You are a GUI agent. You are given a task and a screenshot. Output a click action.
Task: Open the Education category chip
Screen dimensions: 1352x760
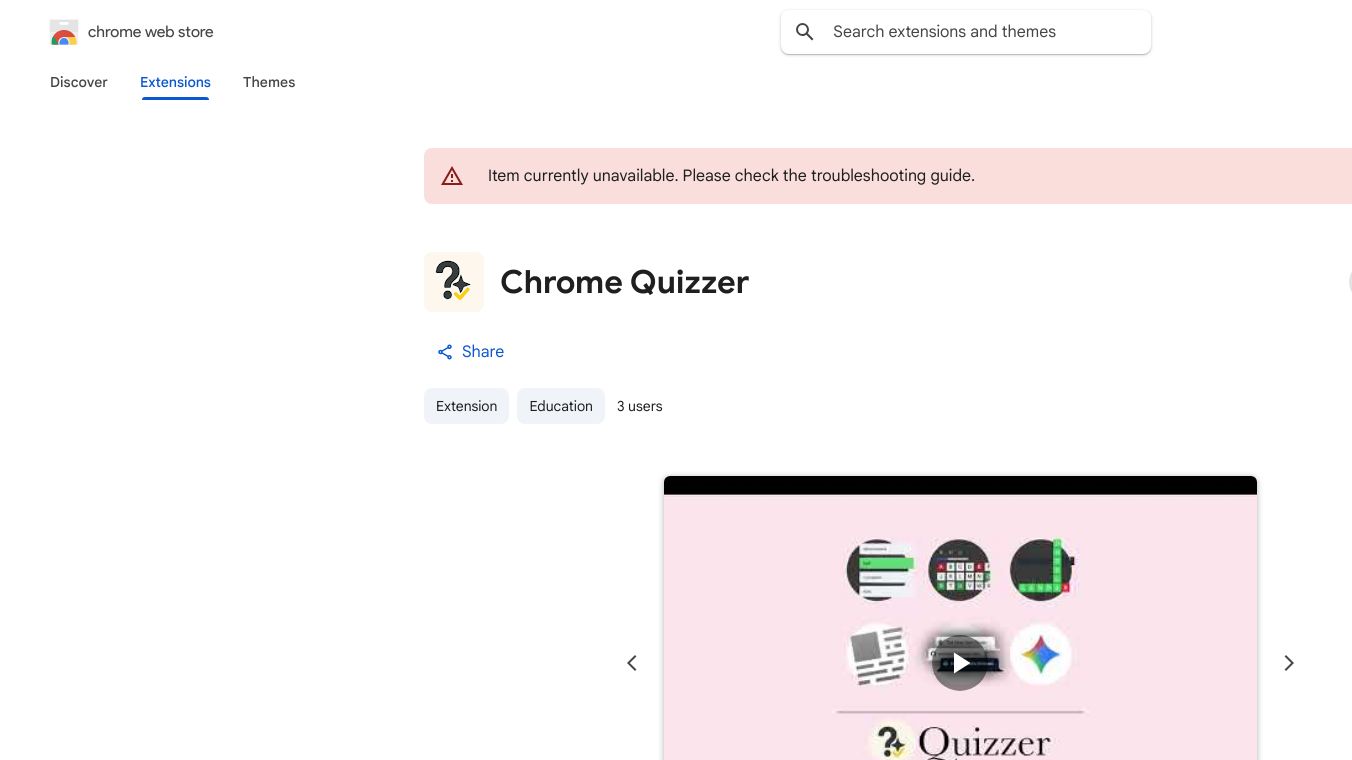tap(561, 406)
